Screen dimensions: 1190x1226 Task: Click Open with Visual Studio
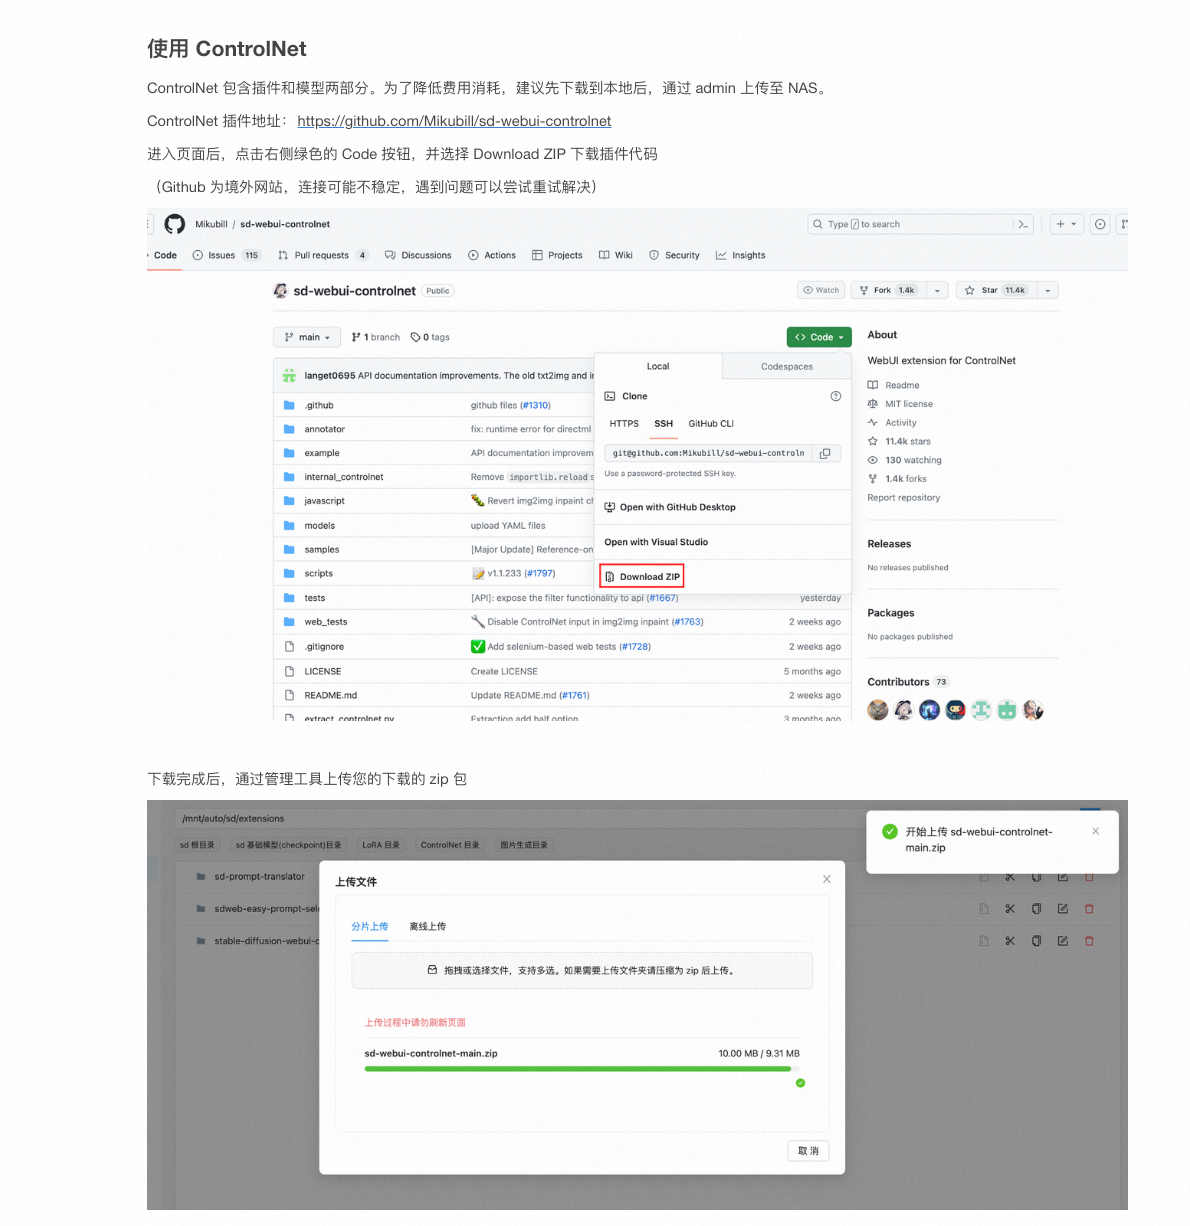[656, 542]
